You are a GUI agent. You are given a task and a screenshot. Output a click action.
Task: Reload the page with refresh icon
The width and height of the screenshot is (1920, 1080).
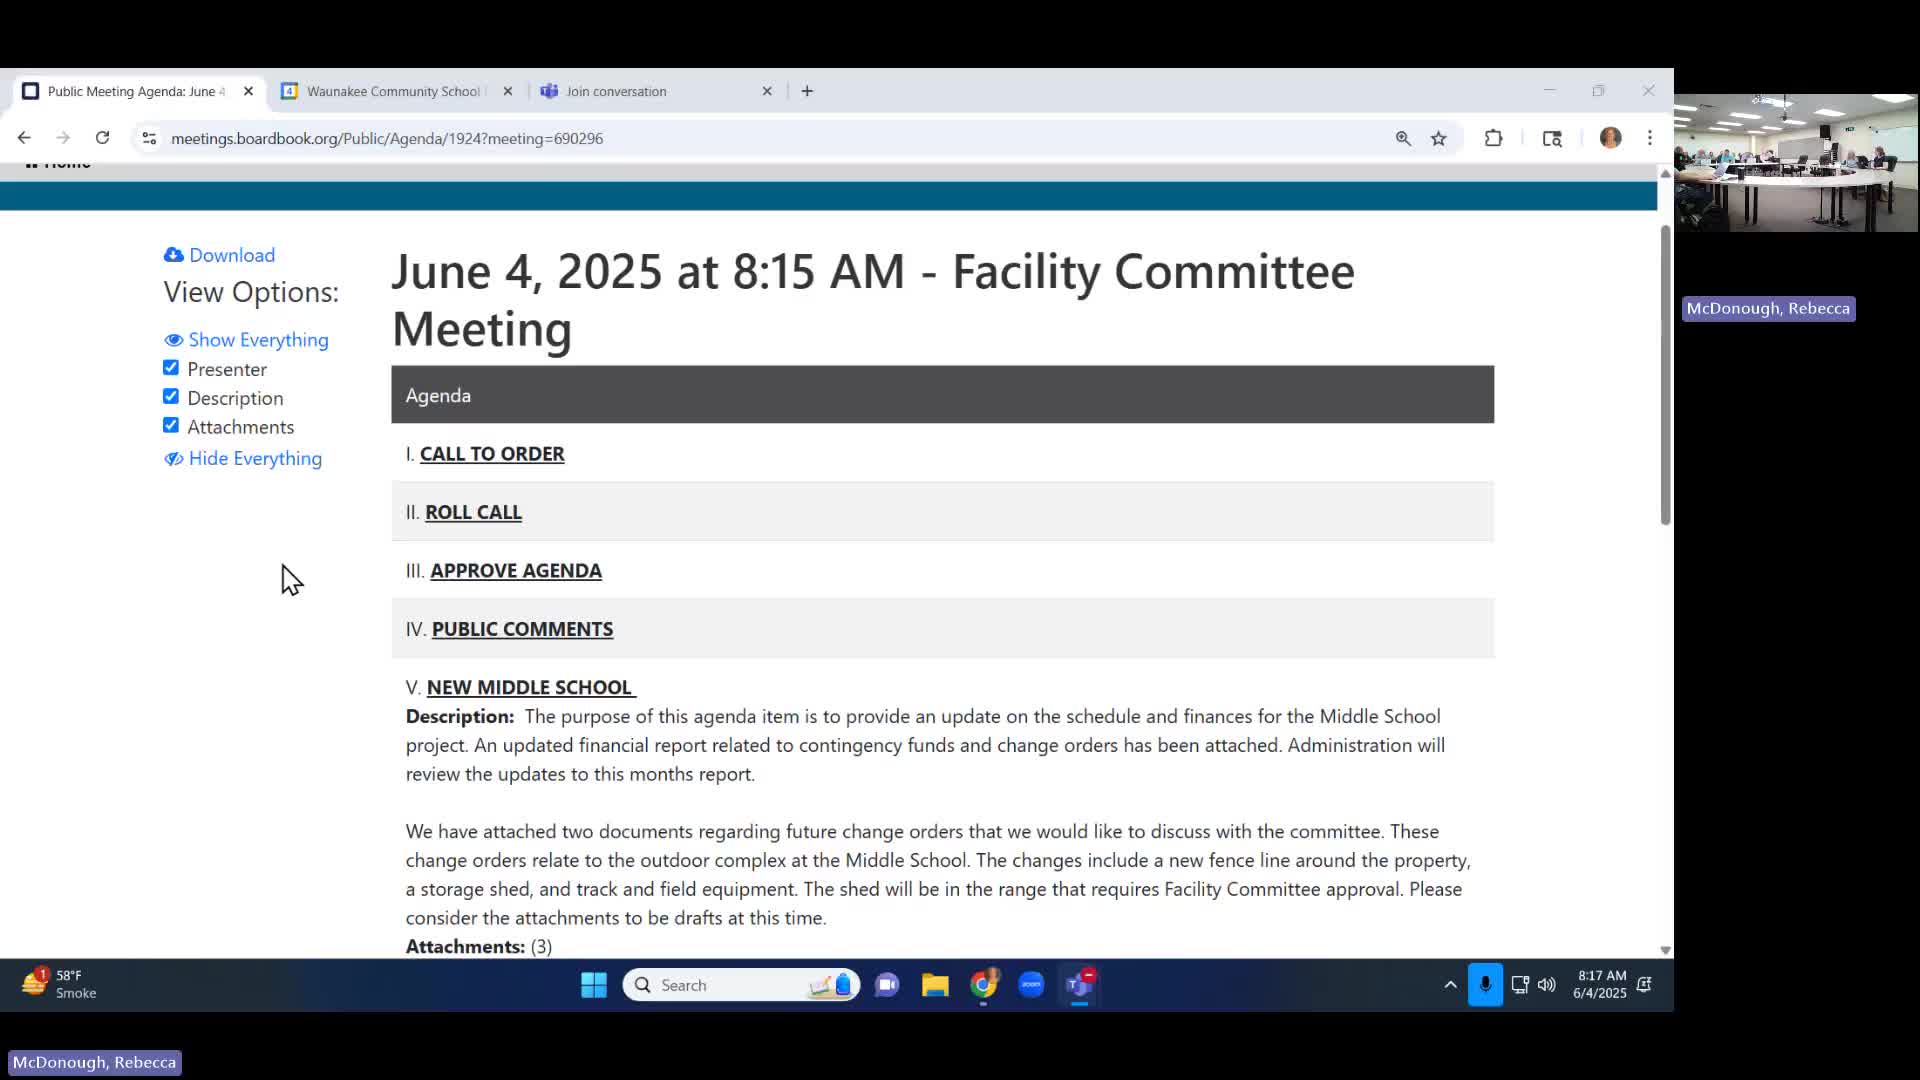tap(102, 138)
